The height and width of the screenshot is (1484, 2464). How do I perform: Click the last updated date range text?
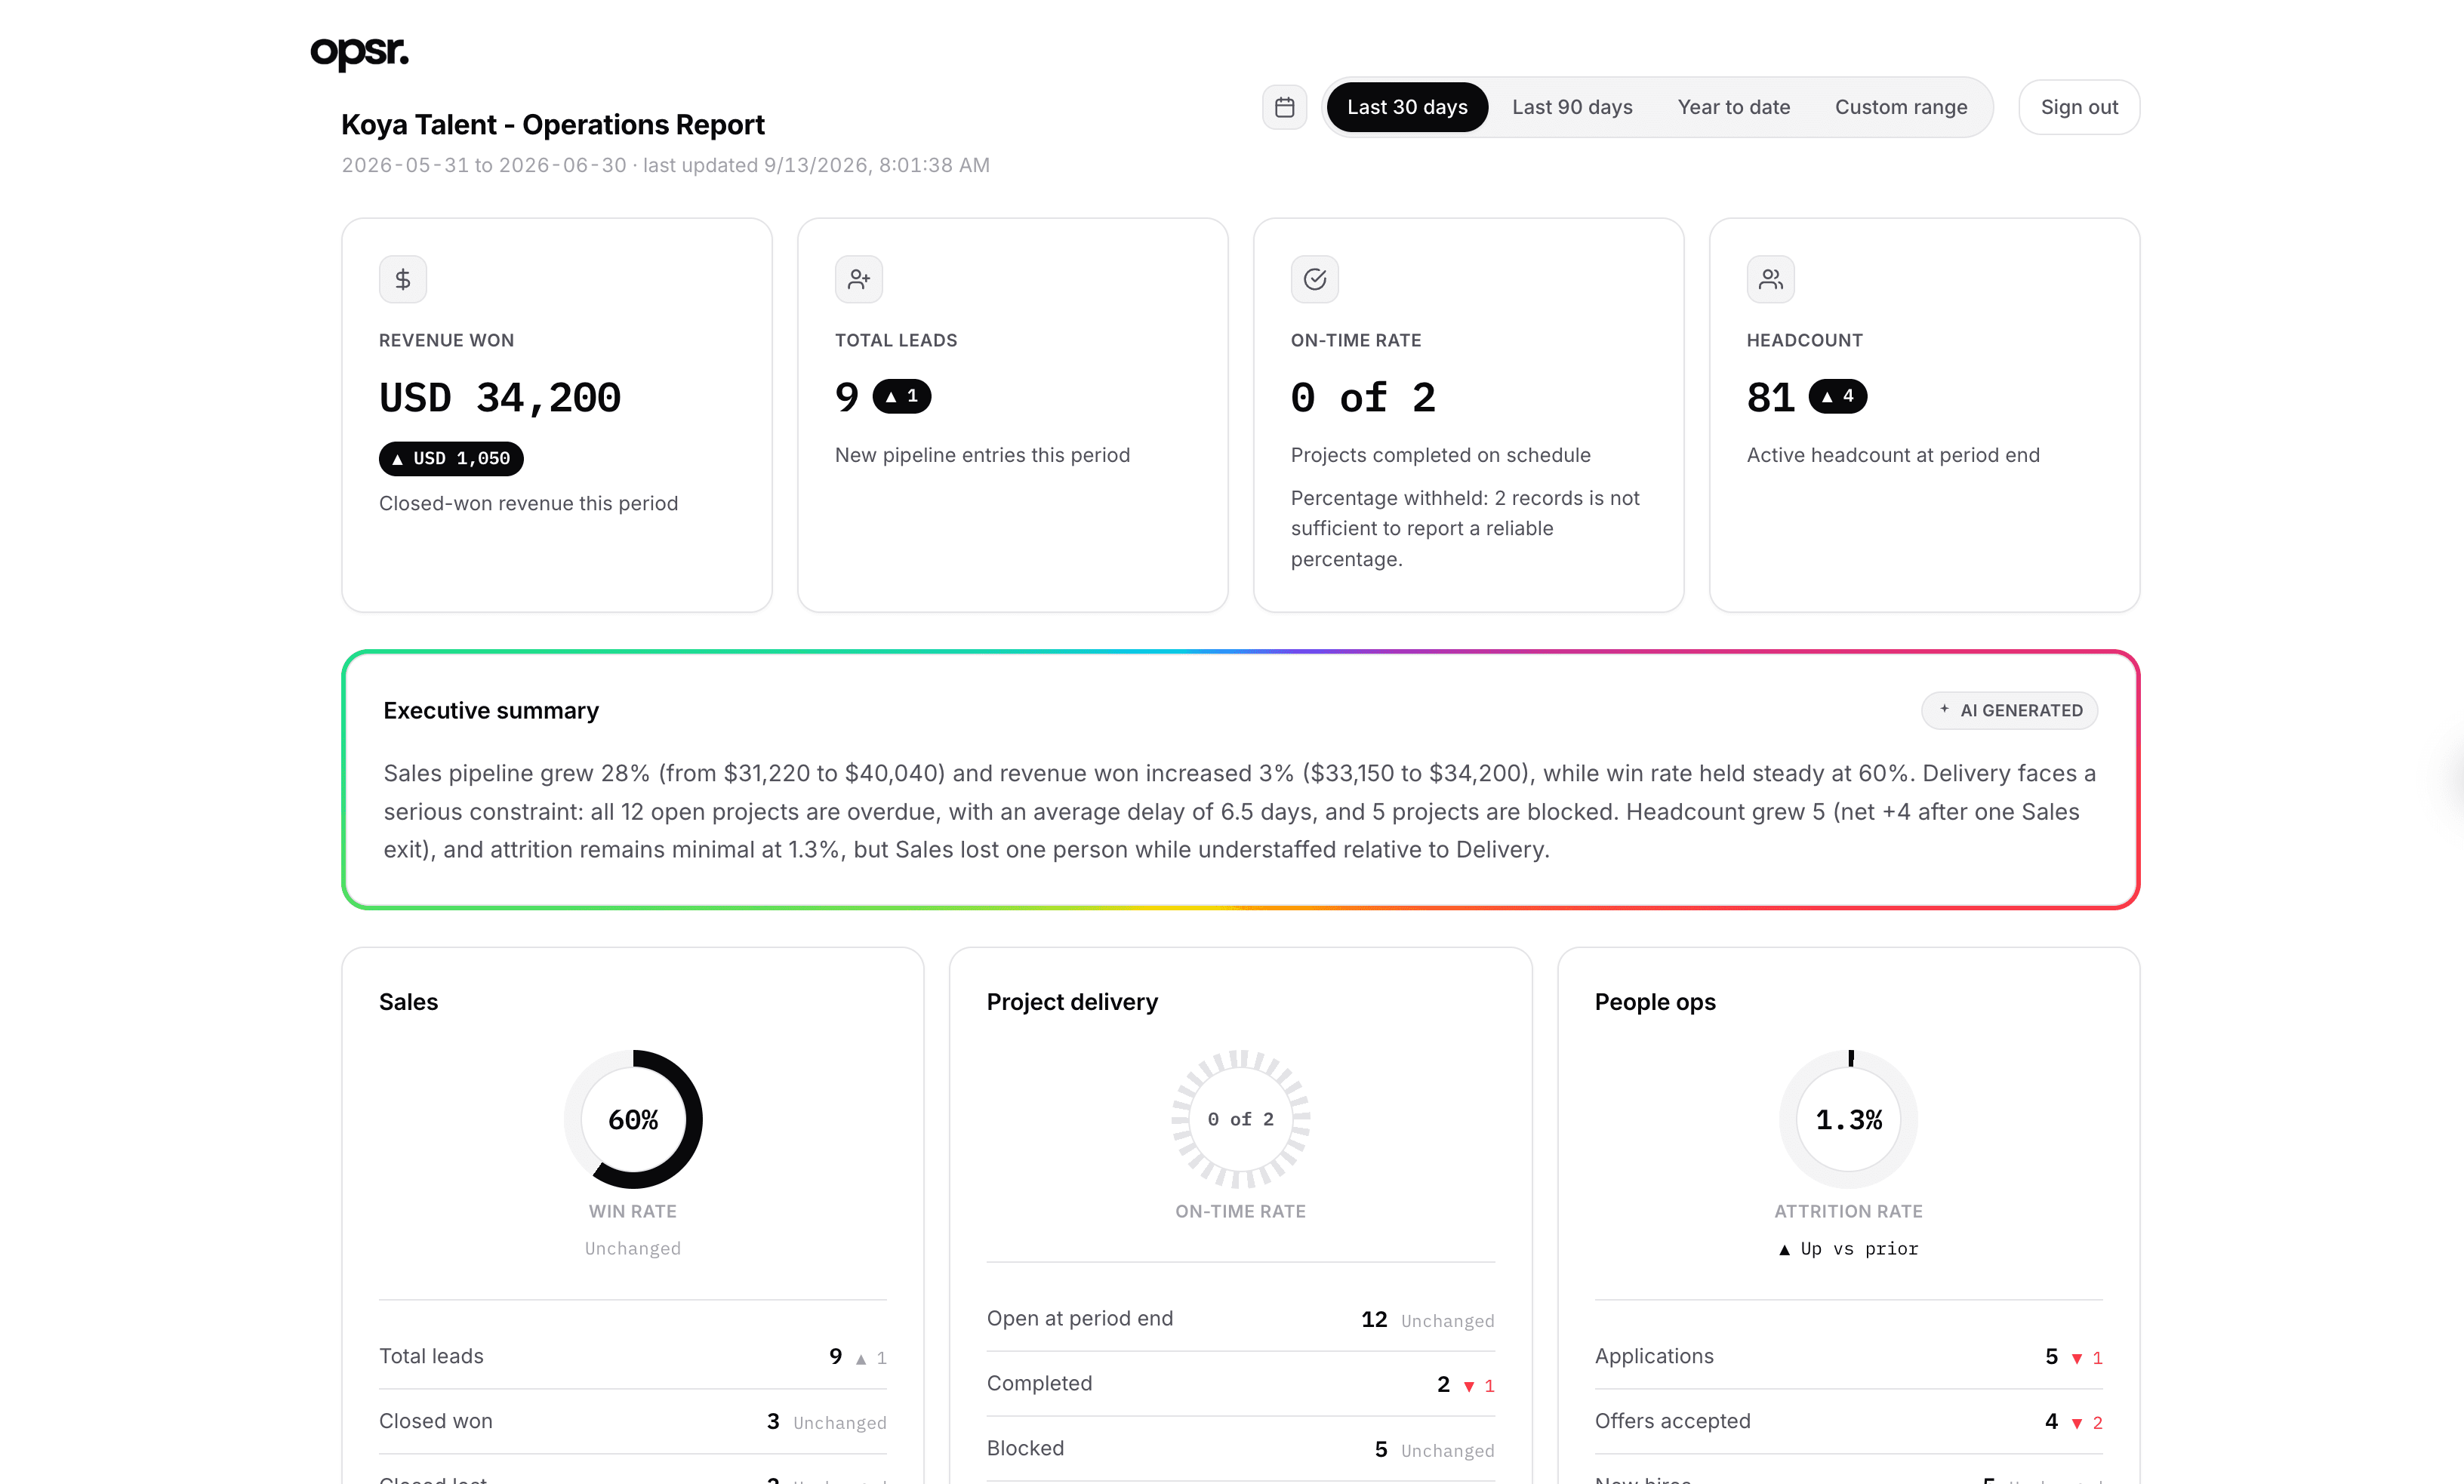(665, 165)
